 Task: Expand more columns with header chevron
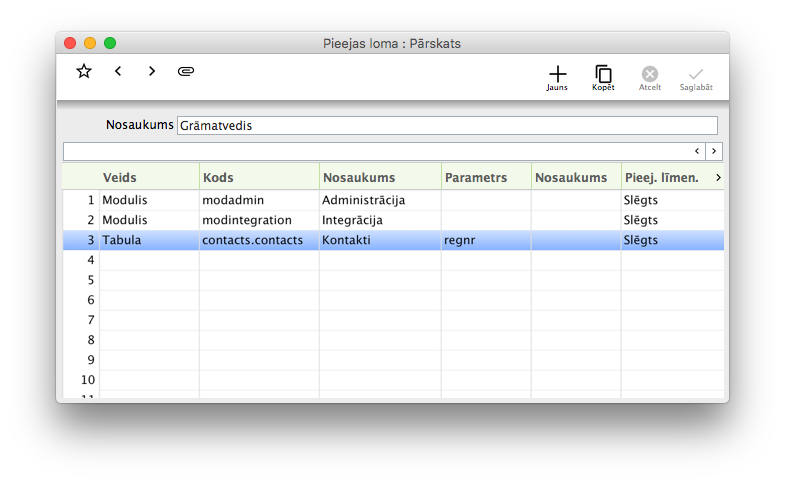(x=717, y=177)
